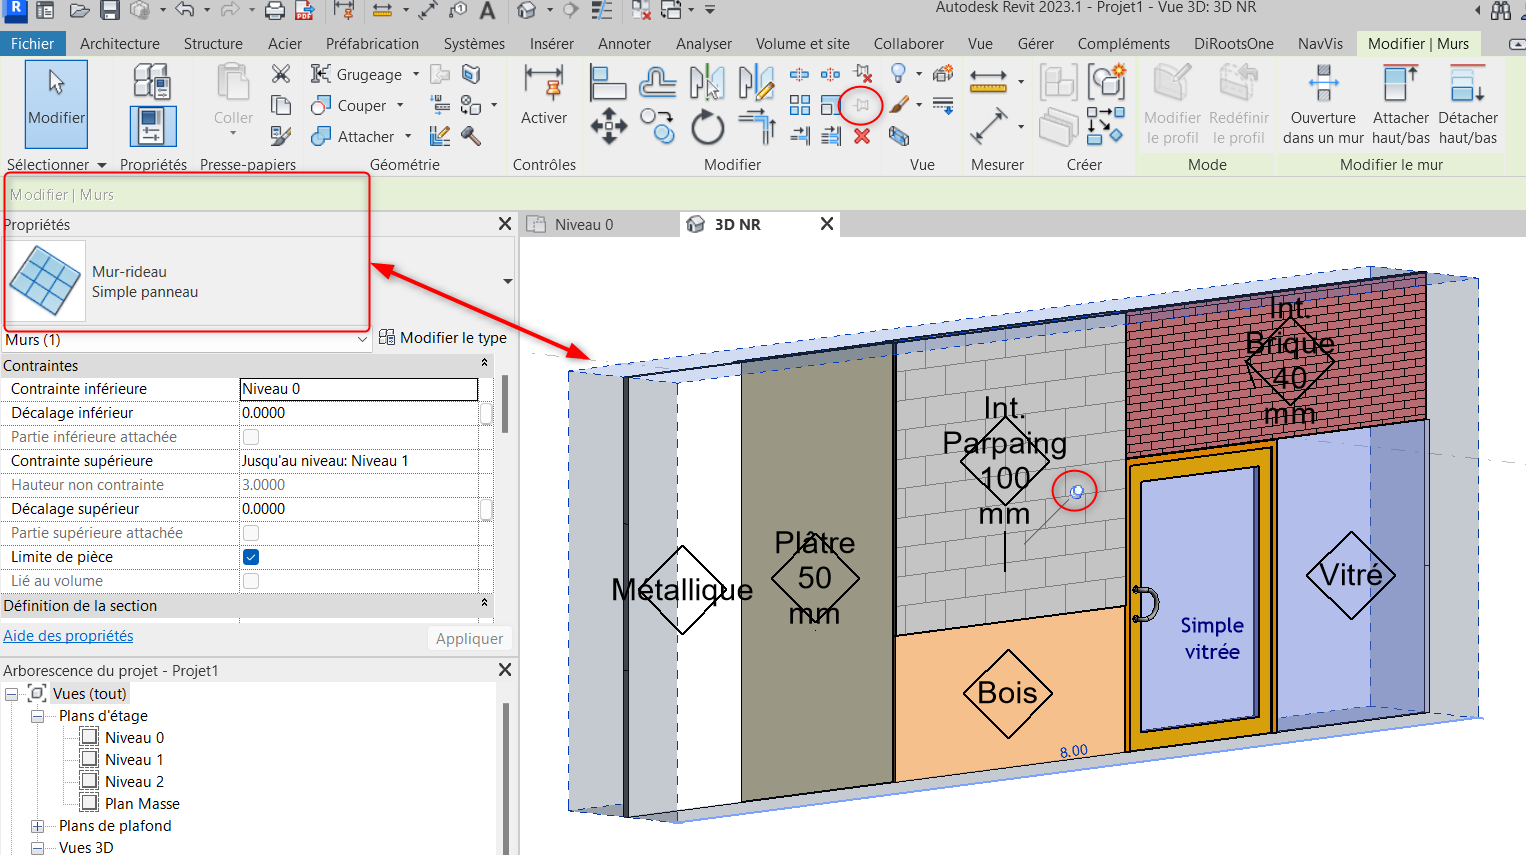Click the red Delete X icon

tap(862, 136)
